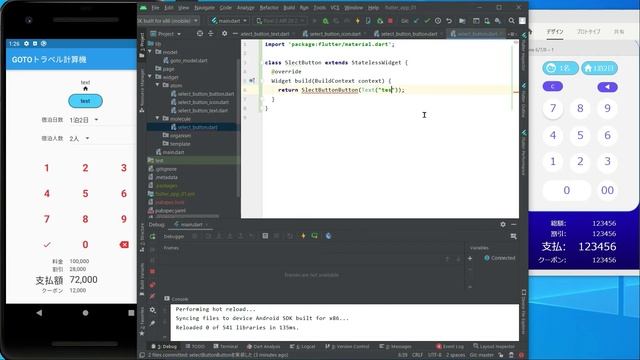Click the Connected status in Variables pane

click(500, 258)
